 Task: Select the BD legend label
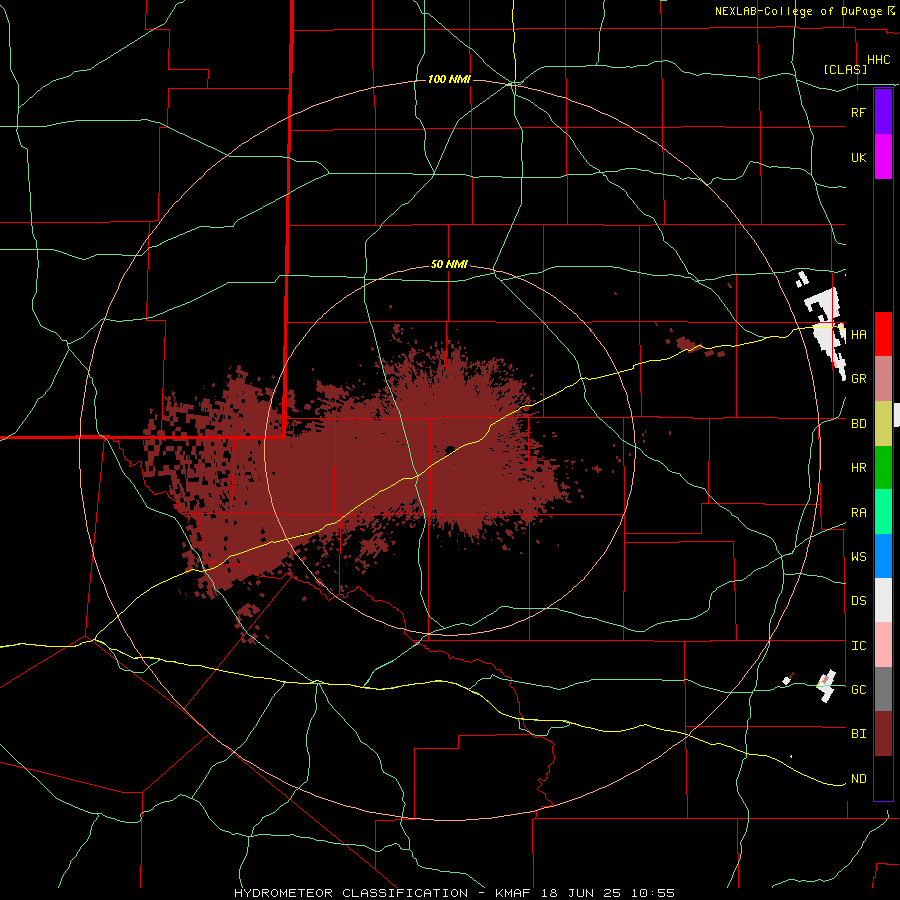pyautogui.click(x=858, y=424)
